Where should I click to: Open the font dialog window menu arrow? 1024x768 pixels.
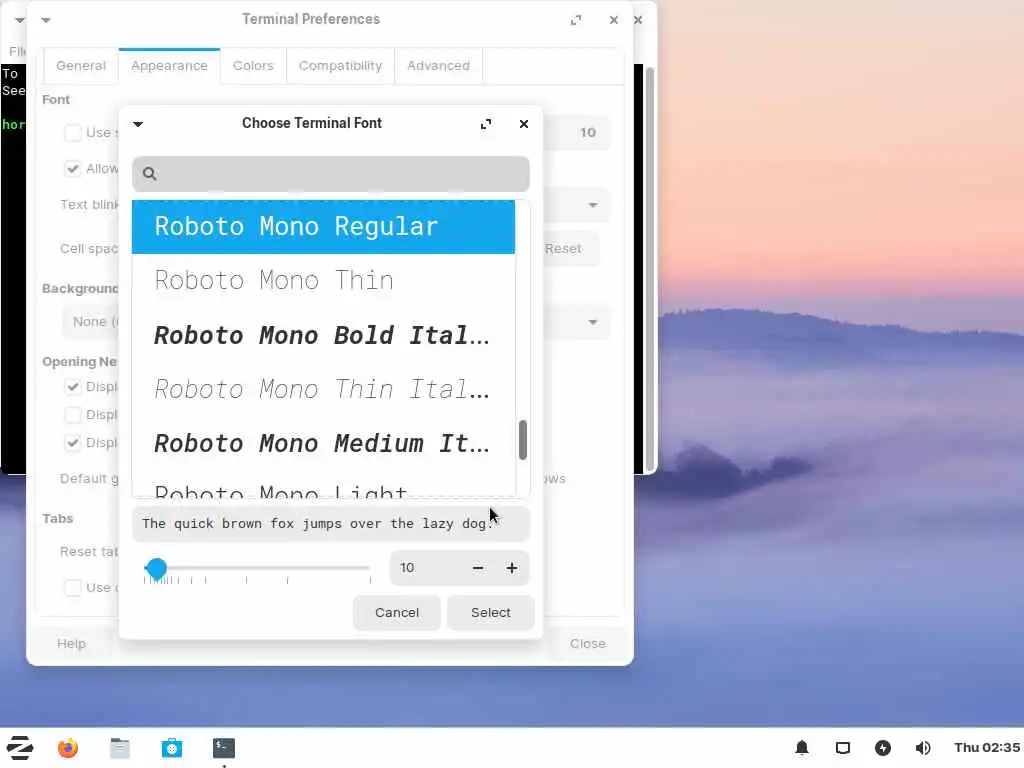click(x=138, y=124)
